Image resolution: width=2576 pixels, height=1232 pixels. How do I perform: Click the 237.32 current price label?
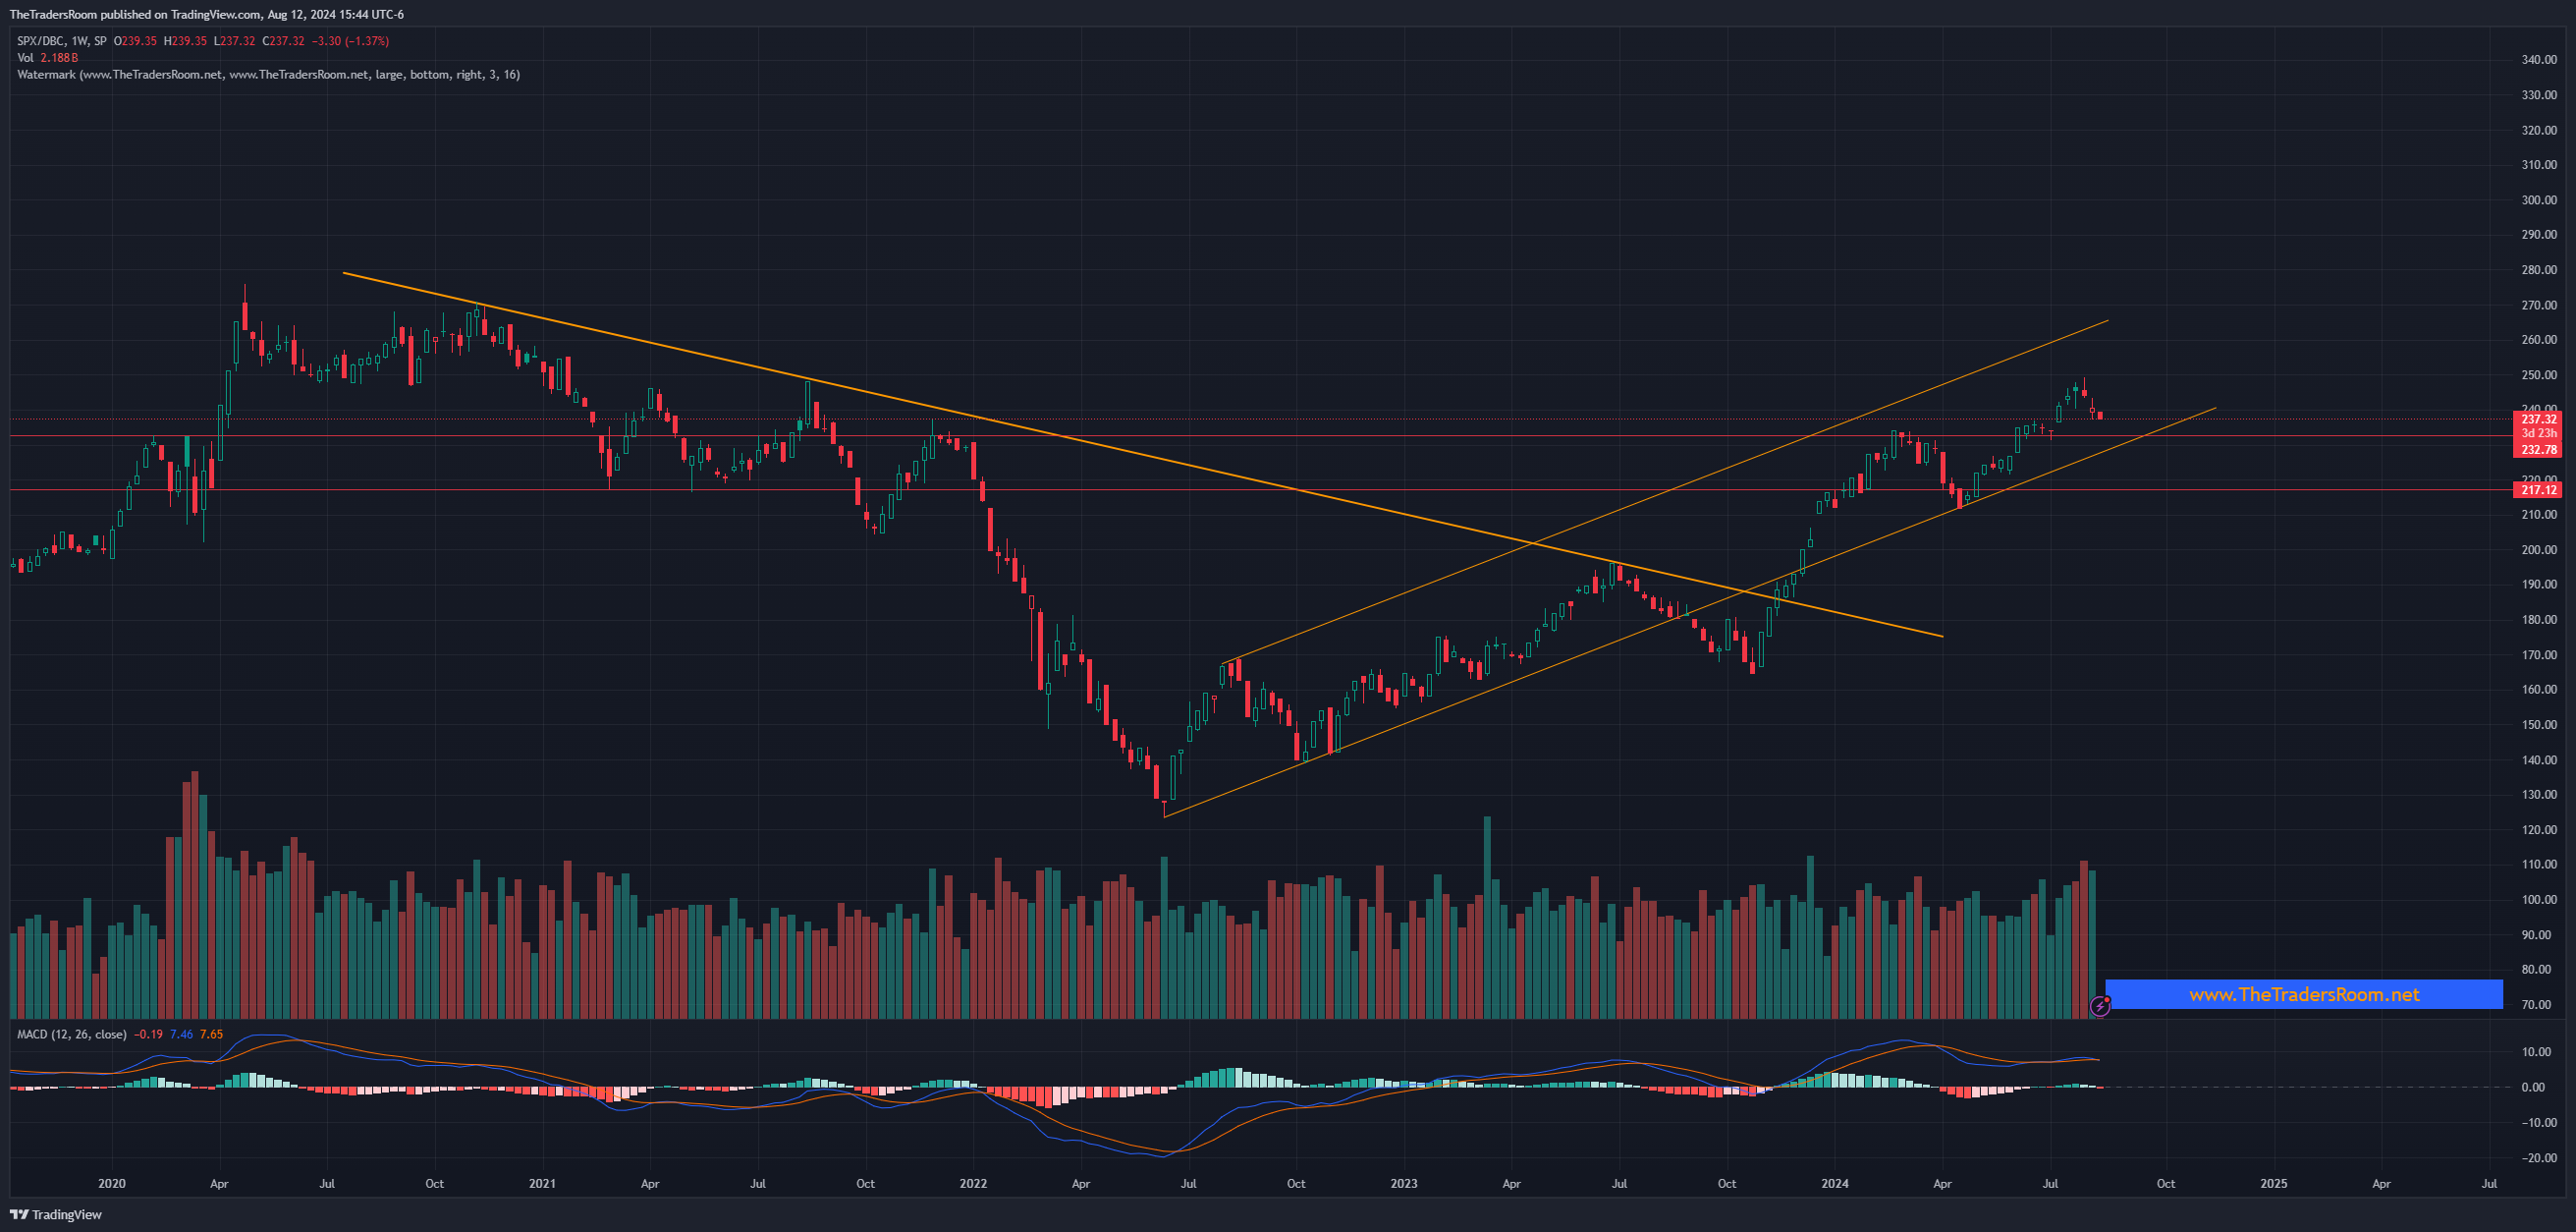(x=2539, y=419)
